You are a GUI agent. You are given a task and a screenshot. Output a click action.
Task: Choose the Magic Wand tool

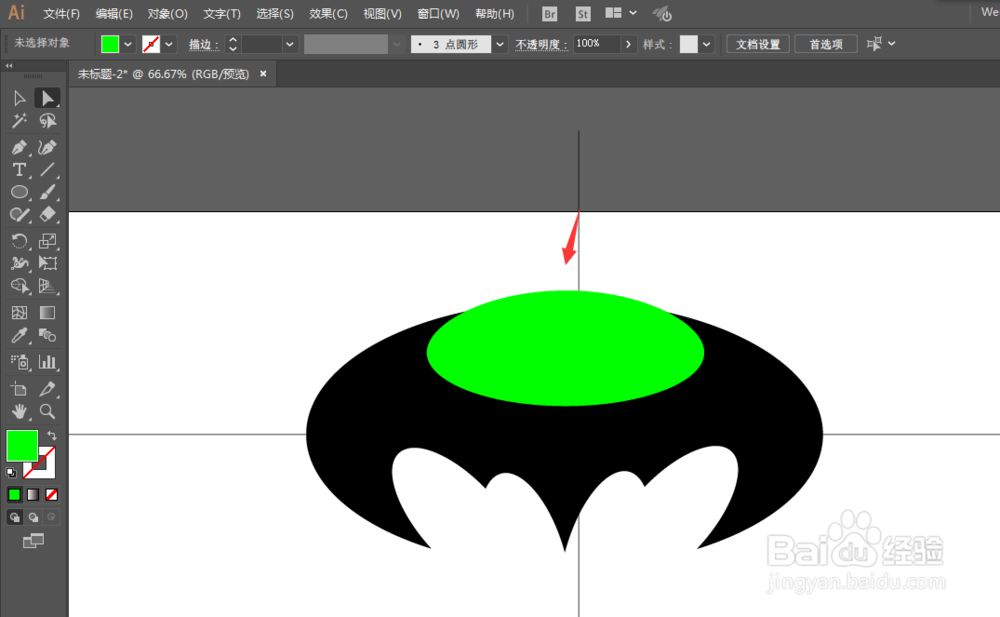tap(18, 120)
